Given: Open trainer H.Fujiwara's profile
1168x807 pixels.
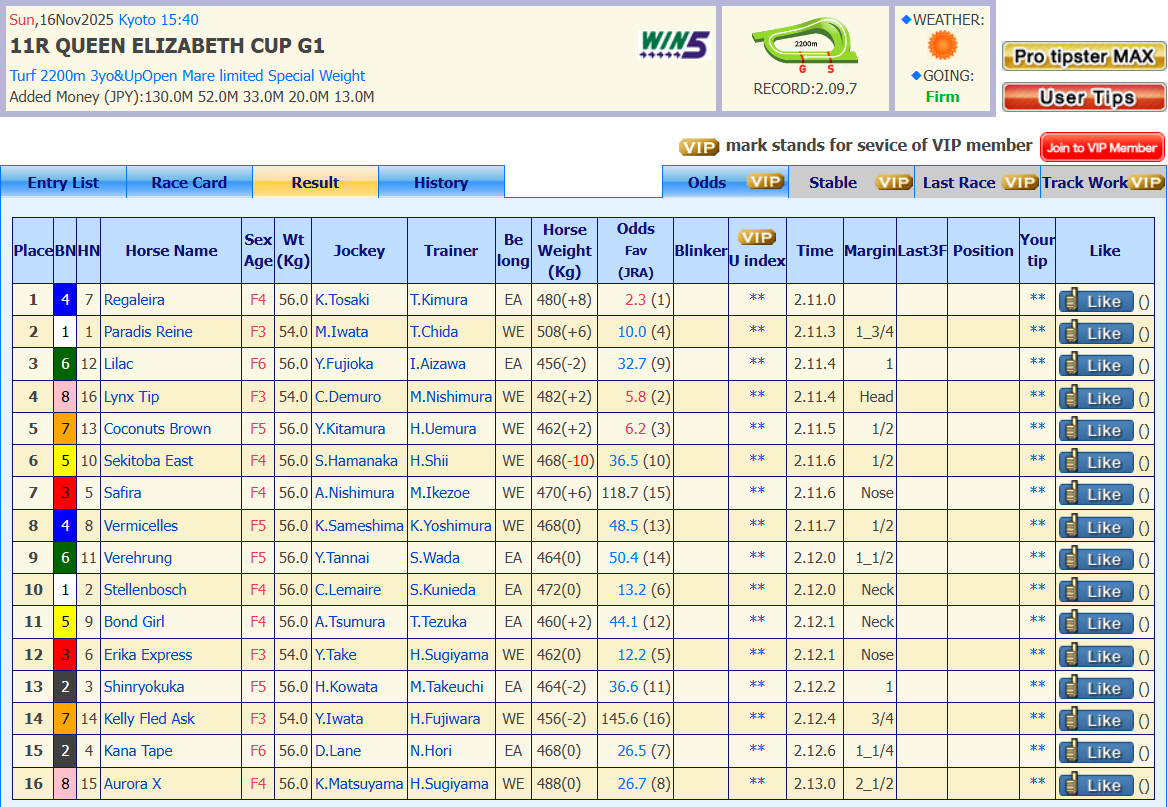Looking at the screenshot, I should (x=445, y=718).
